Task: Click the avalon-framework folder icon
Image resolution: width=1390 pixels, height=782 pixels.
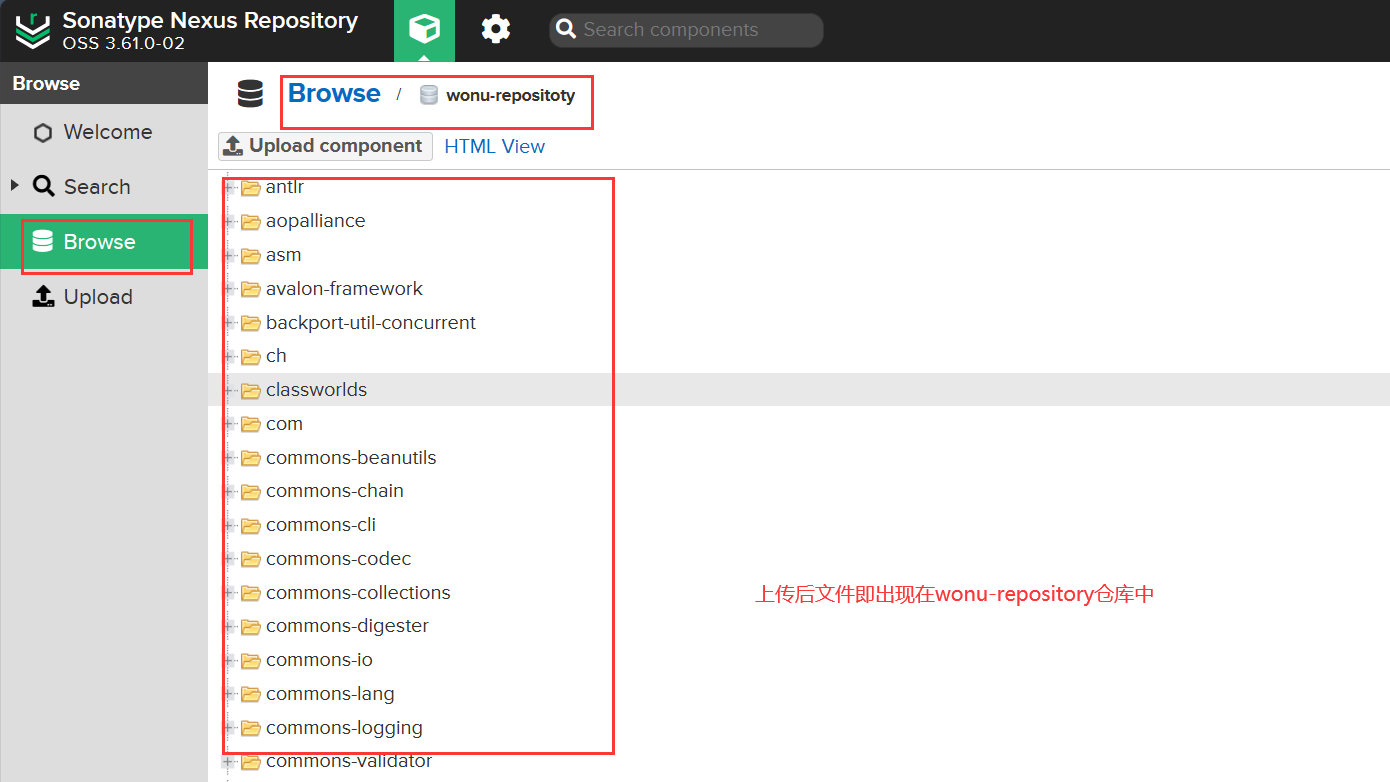Action: click(x=250, y=289)
